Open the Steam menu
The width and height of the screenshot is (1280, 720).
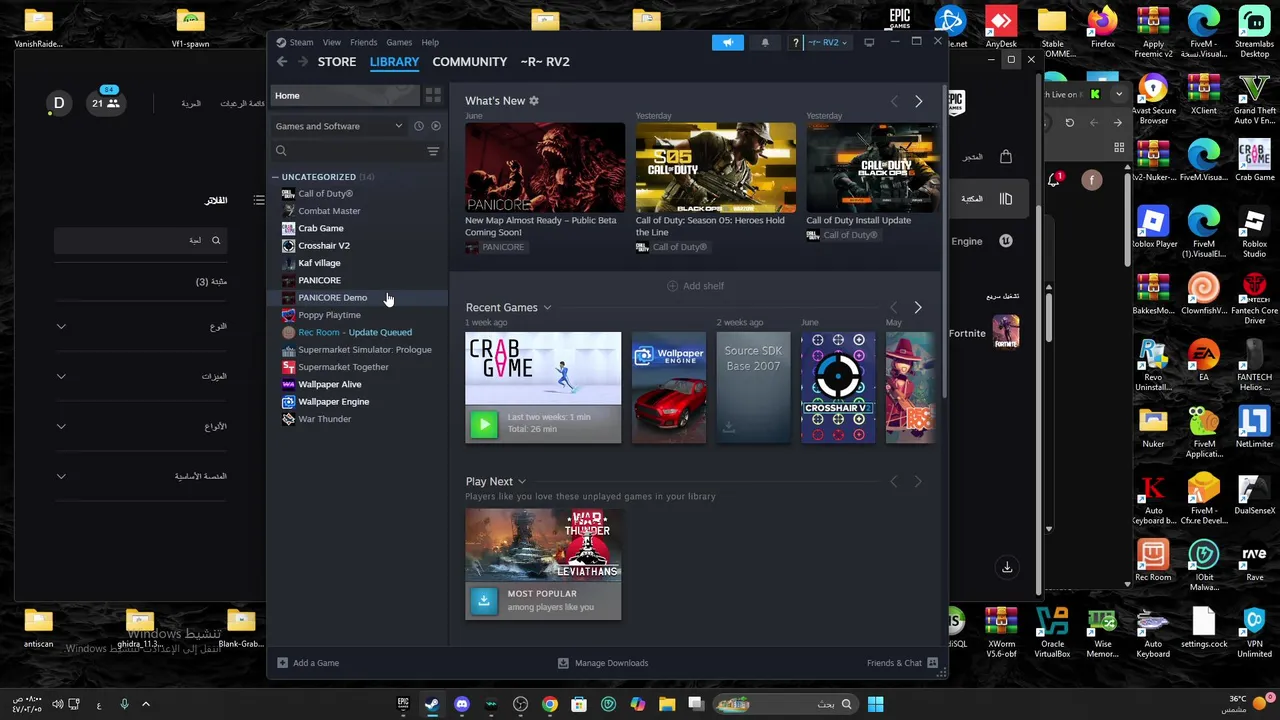click(x=301, y=42)
